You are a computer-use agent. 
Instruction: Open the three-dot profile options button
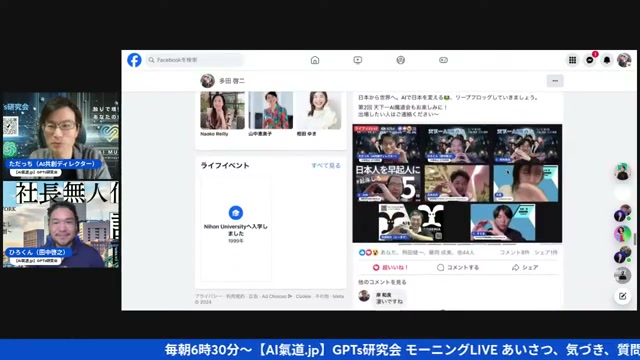pos(555,81)
